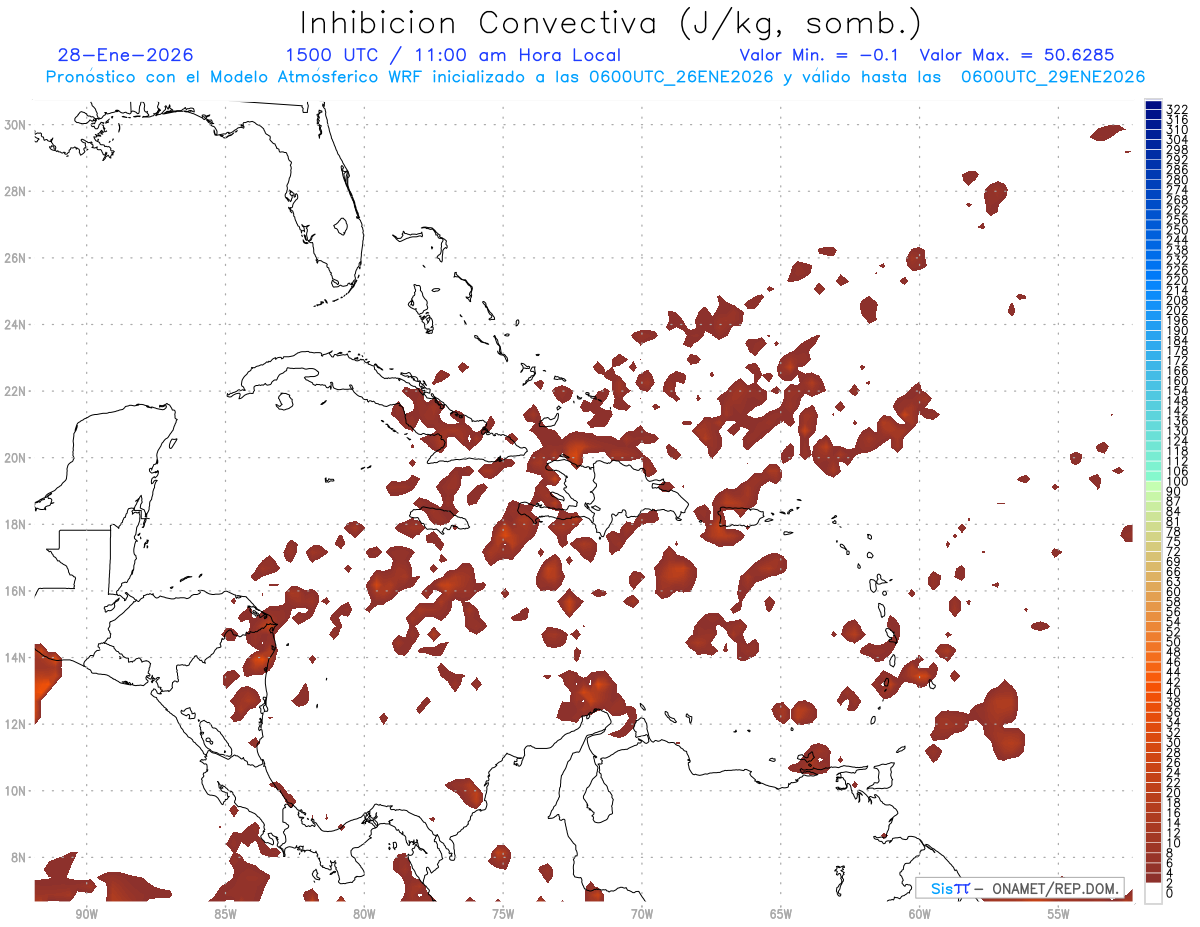Image resolution: width=1200 pixels, height=927 pixels.
Task: Click the 16N latitude label
Action: pyautogui.click(x=16, y=591)
